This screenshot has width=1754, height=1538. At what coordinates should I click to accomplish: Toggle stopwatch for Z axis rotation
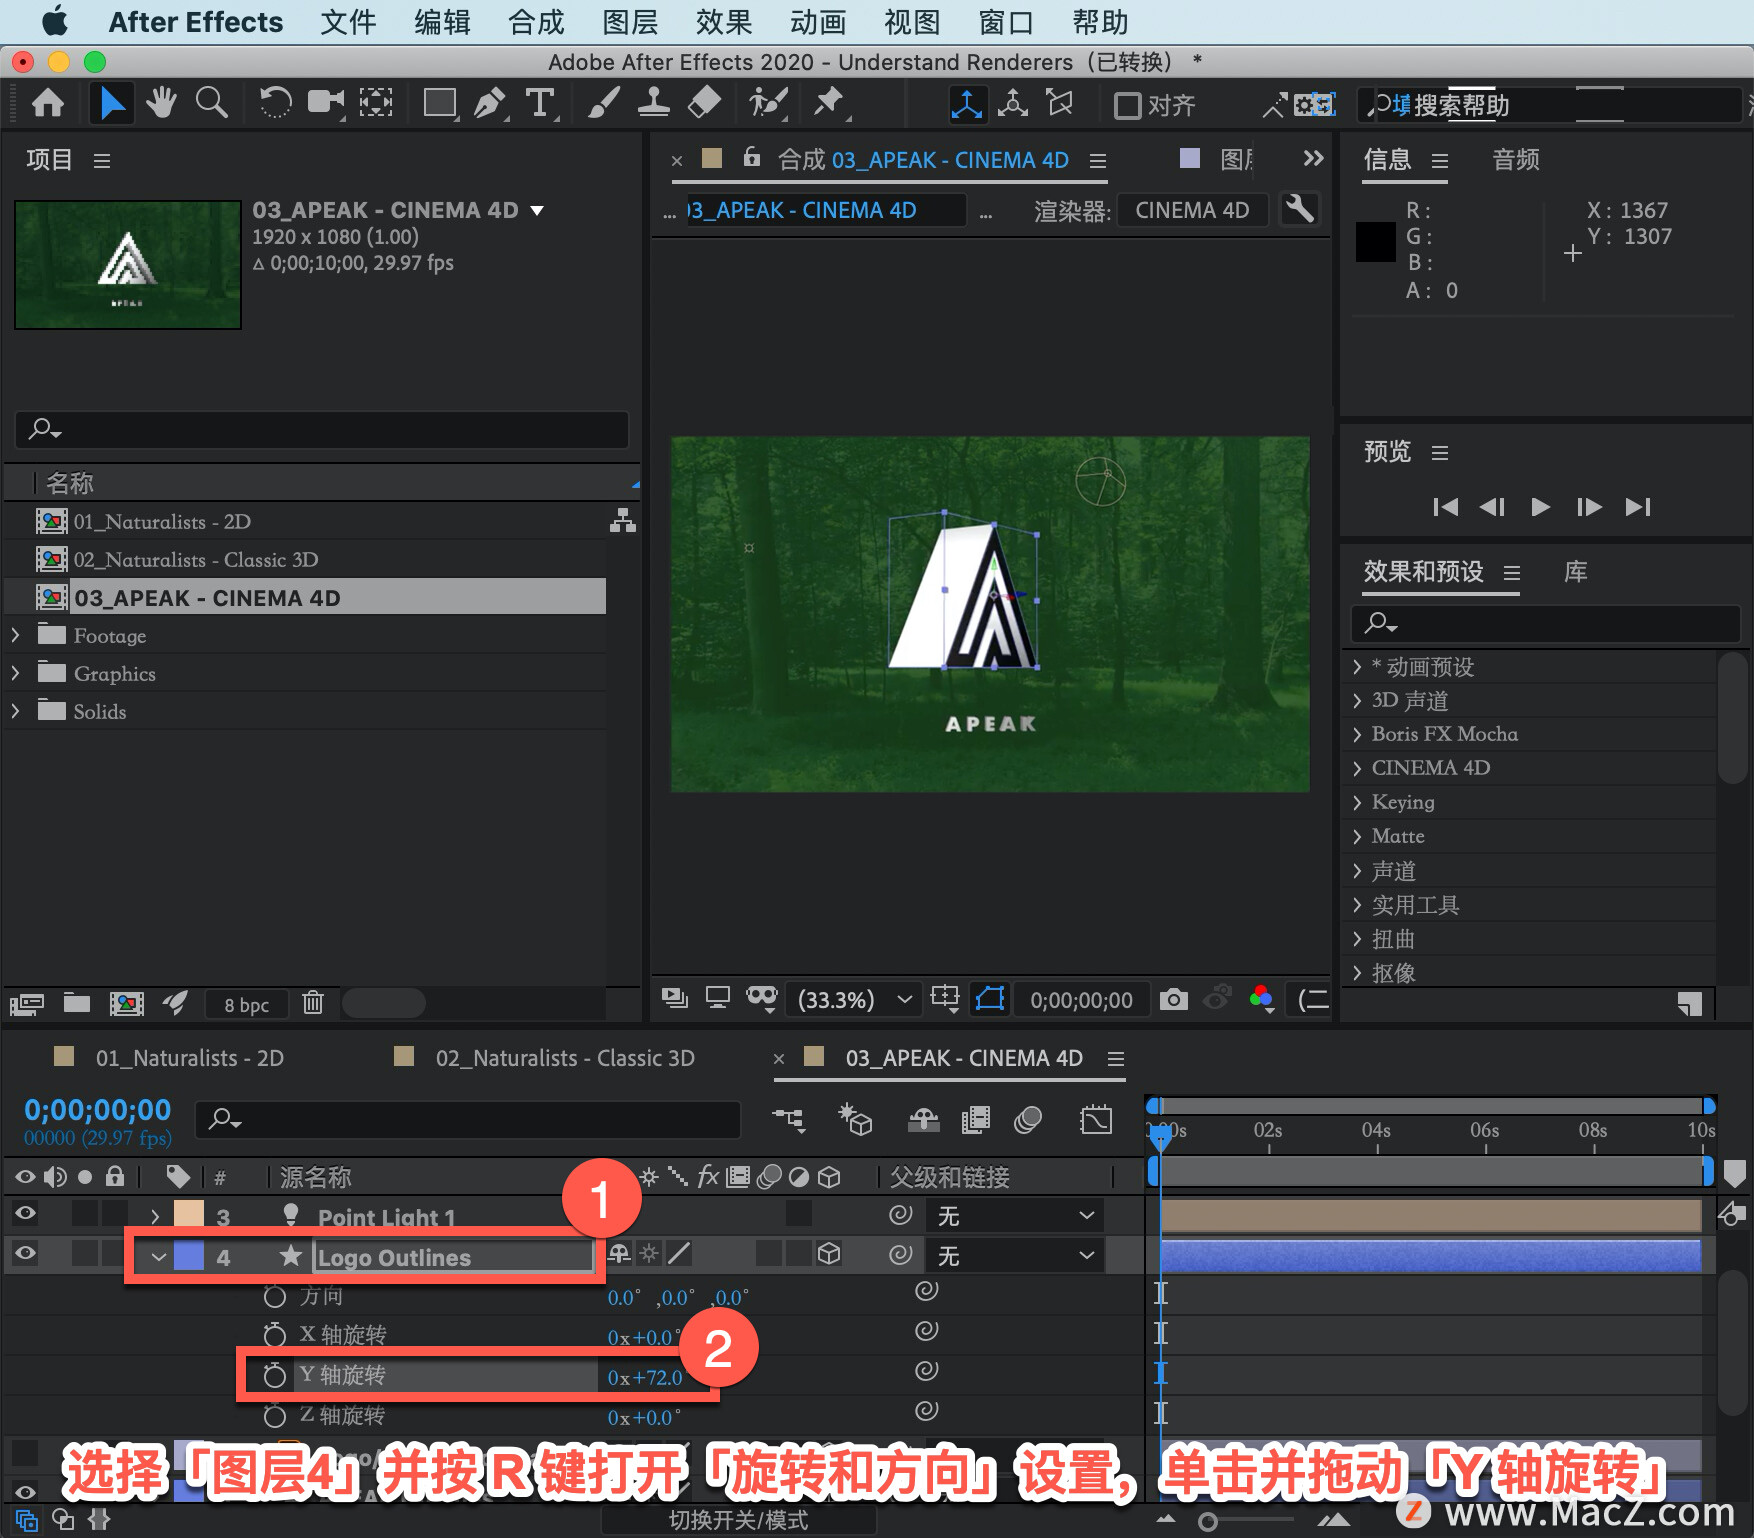(x=274, y=1416)
